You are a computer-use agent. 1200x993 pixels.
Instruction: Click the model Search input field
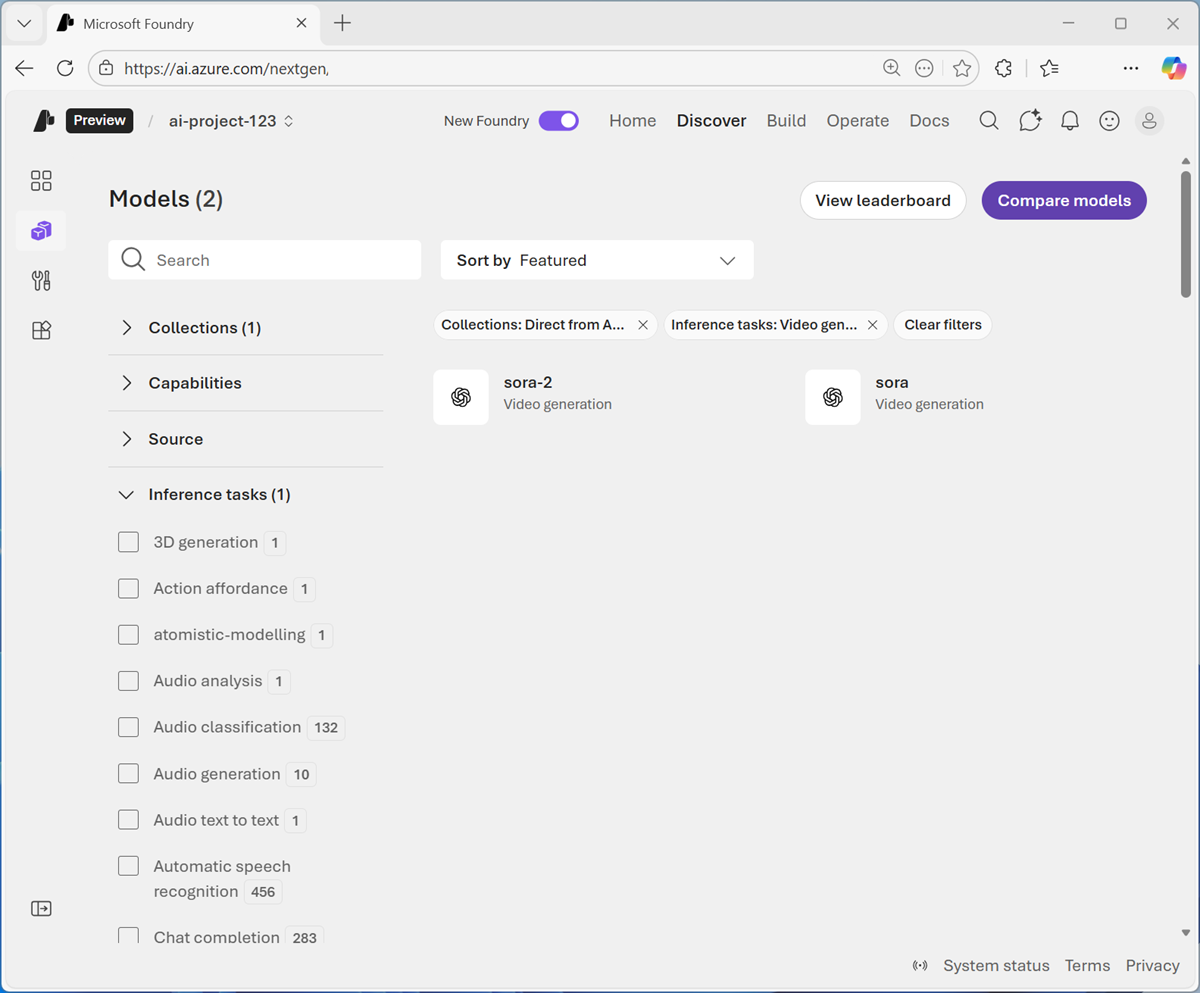pos(280,260)
